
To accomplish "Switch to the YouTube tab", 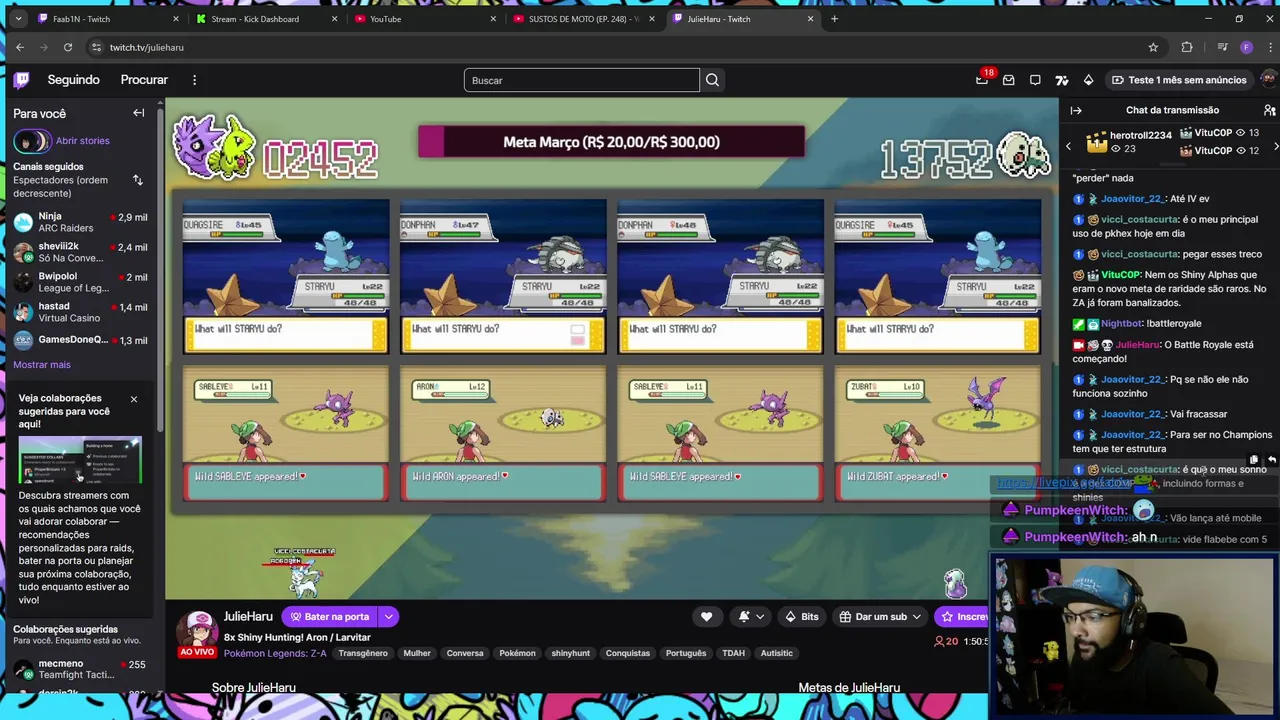I will tap(425, 18).
